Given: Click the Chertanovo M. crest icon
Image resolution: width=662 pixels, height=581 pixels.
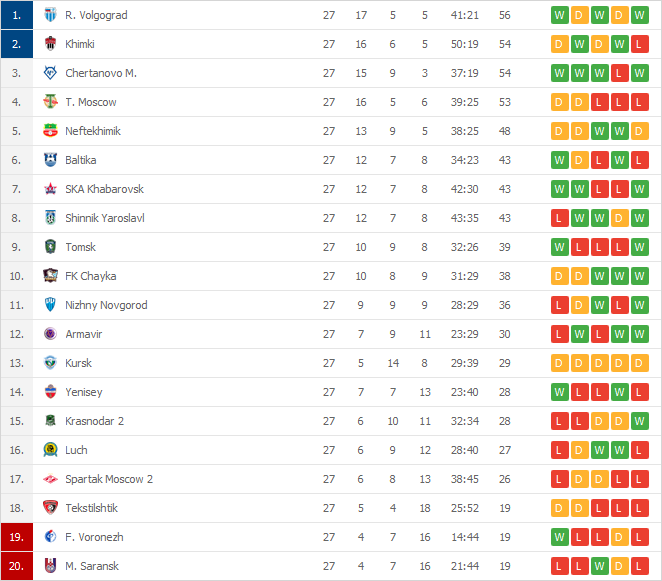Looking at the screenshot, I should pos(50,73).
